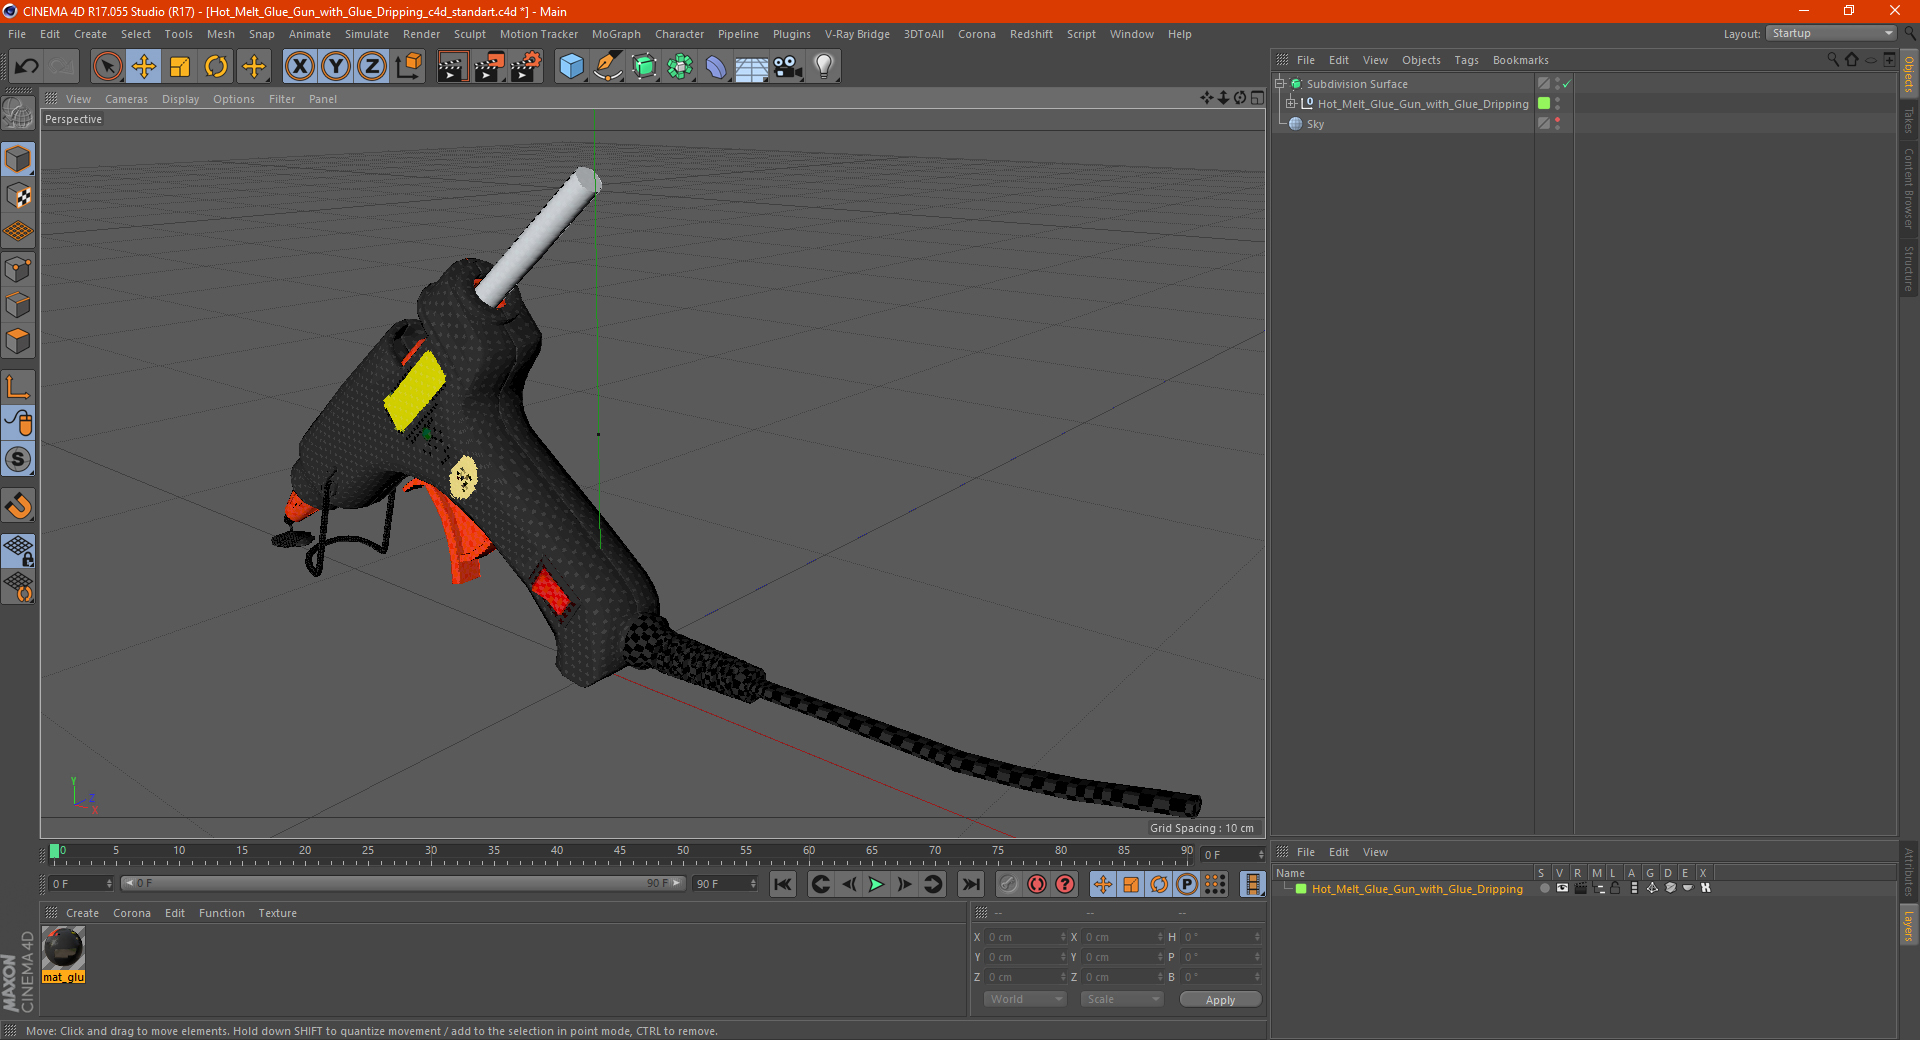This screenshot has width=1920, height=1040.
Task: Click the Undo arrow icon
Action: tap(26, 67)
